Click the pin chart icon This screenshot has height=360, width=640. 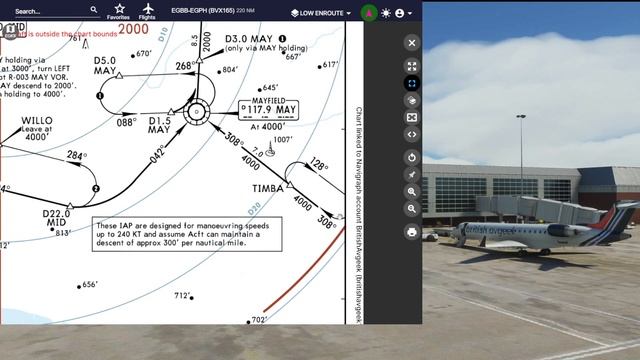coord(412,175)
